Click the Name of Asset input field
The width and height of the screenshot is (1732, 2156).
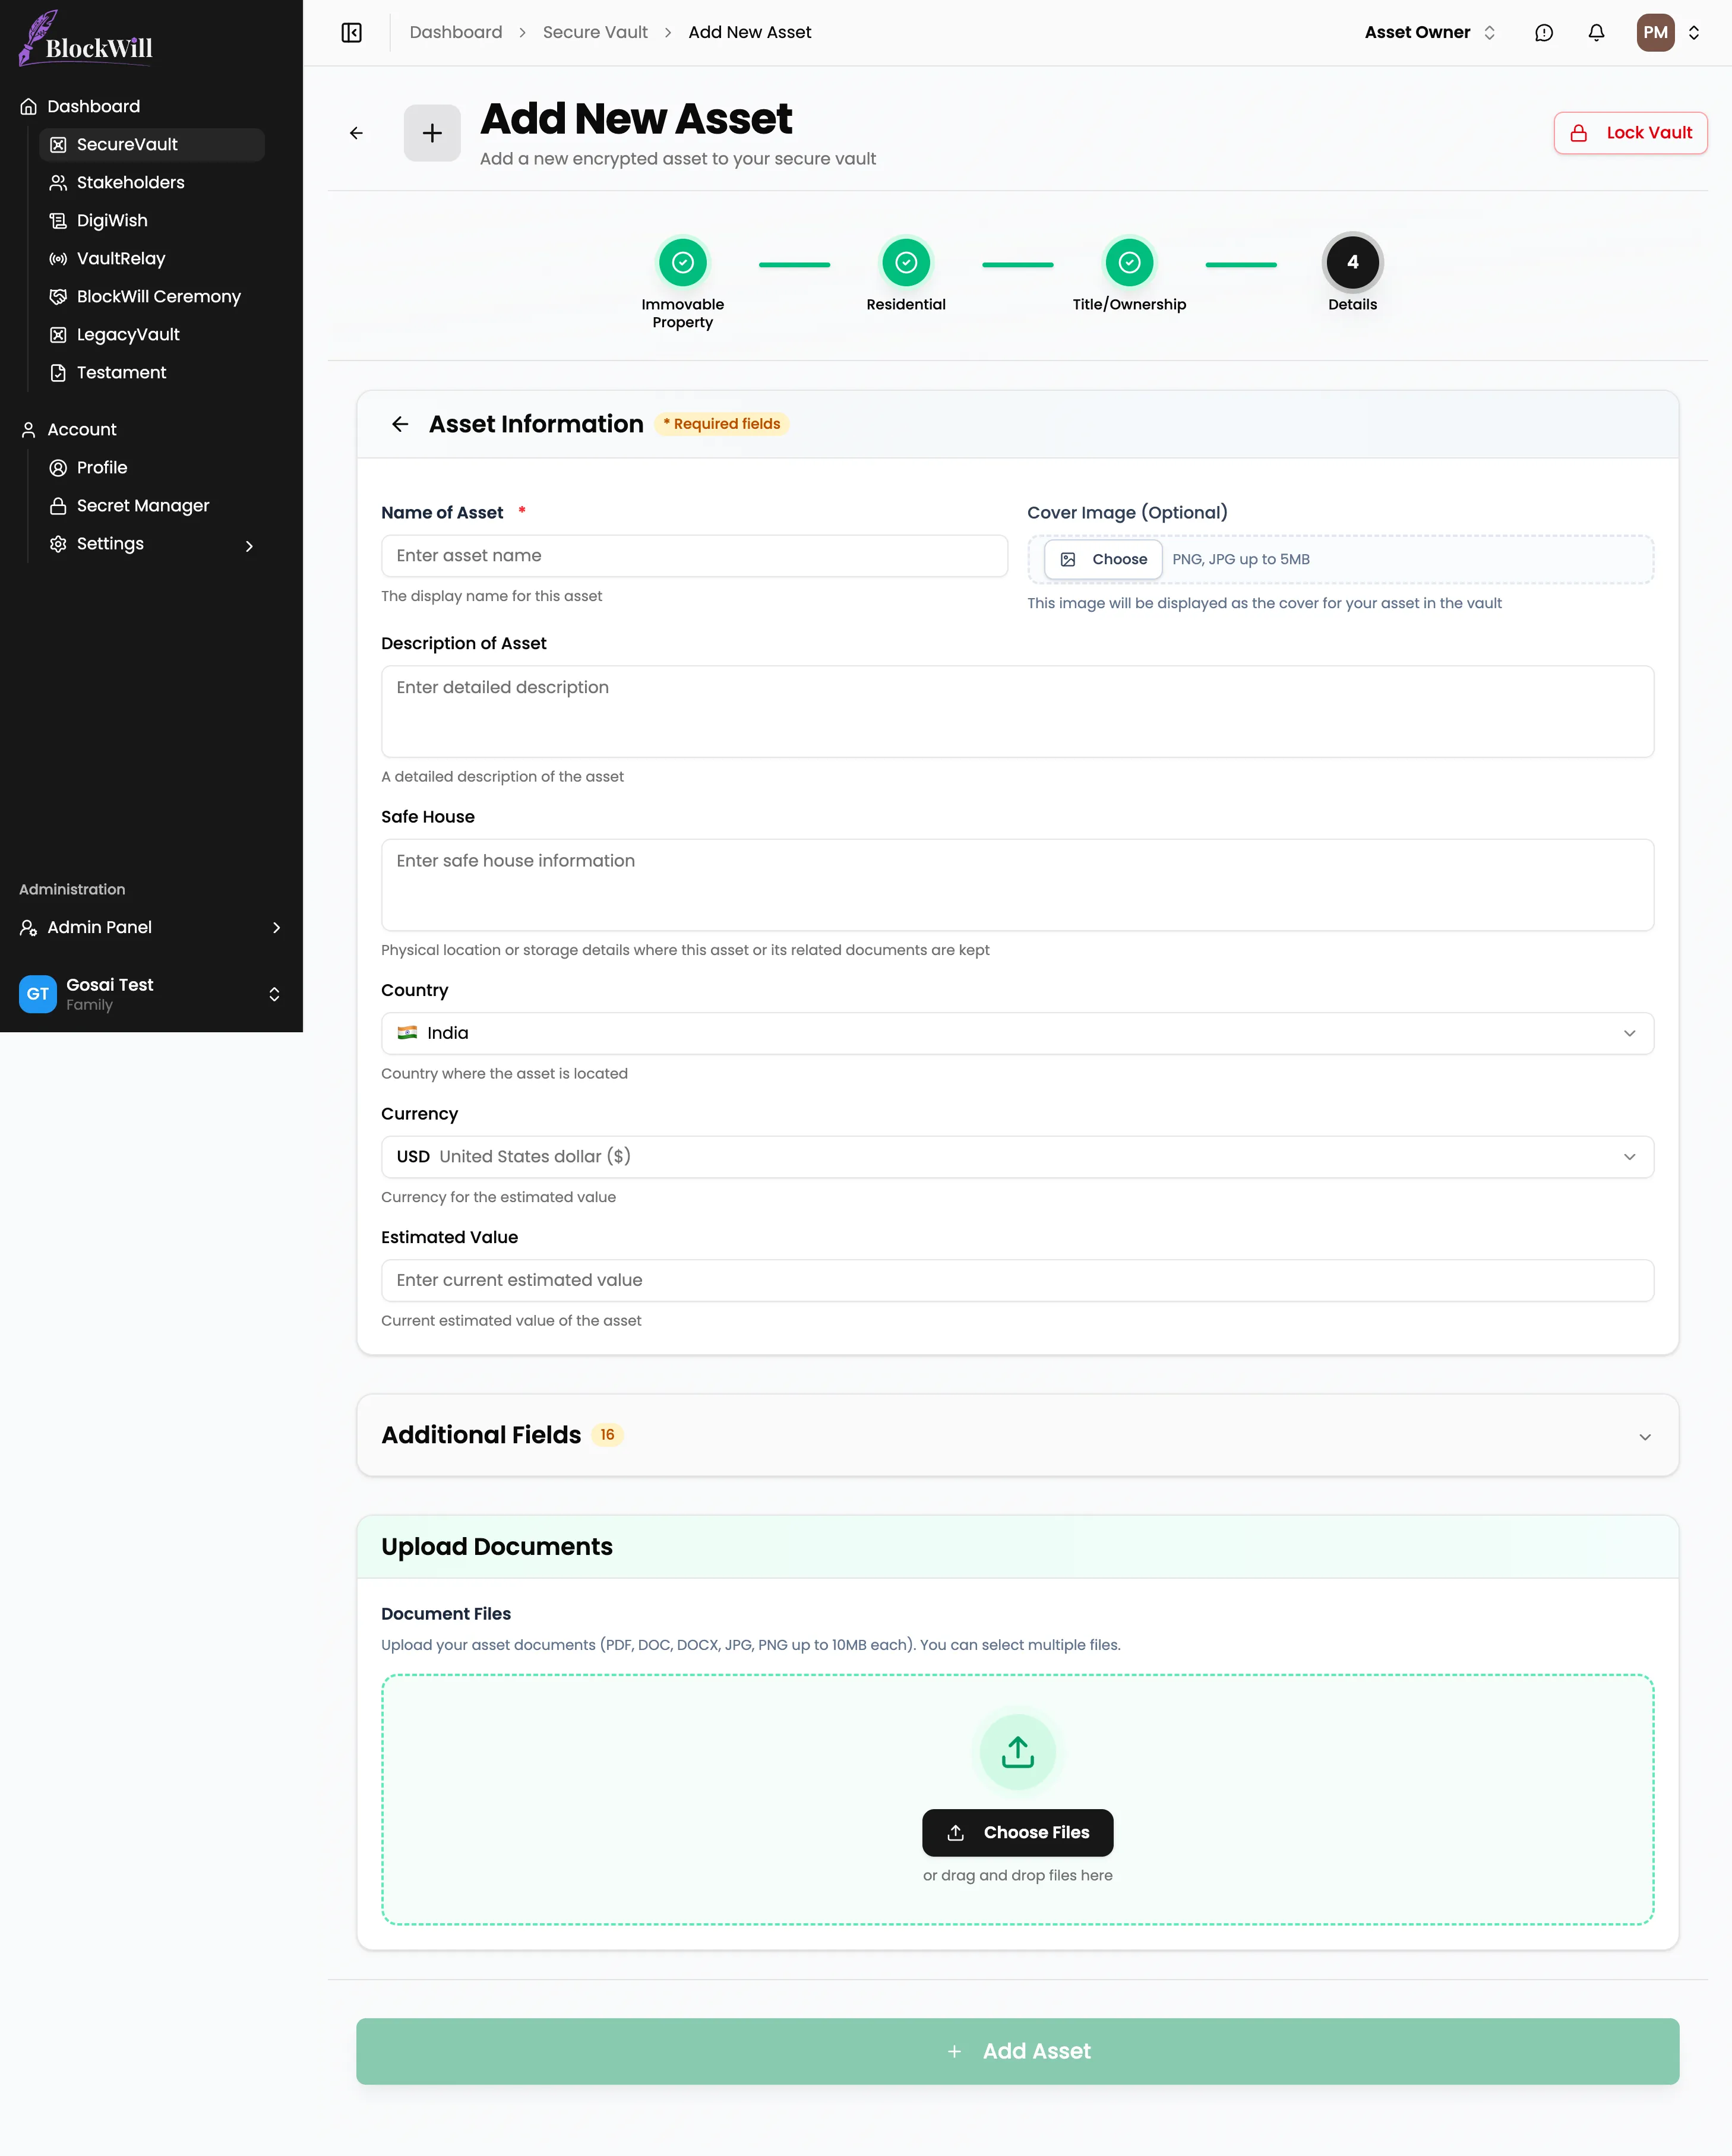[x=693, y=556]
